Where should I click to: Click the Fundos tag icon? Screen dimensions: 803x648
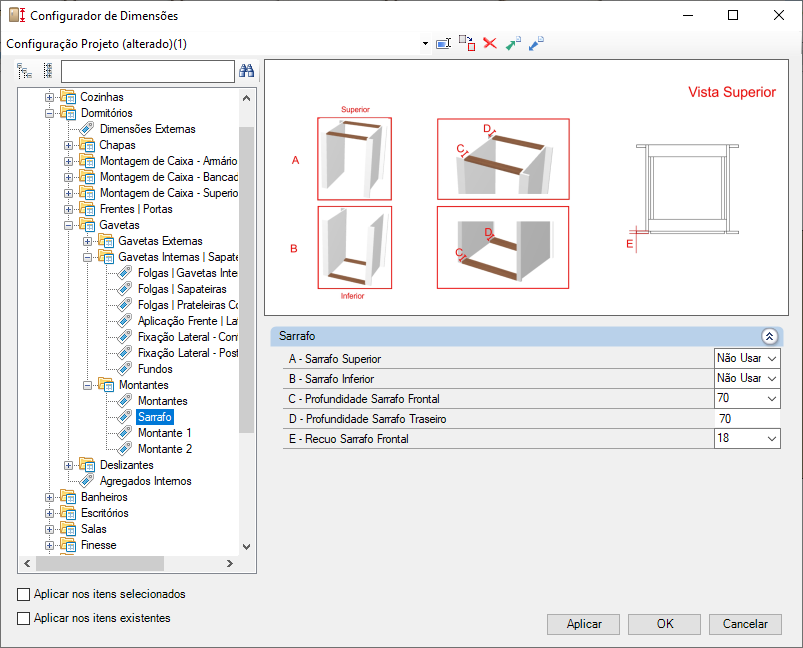pos(124,368)
